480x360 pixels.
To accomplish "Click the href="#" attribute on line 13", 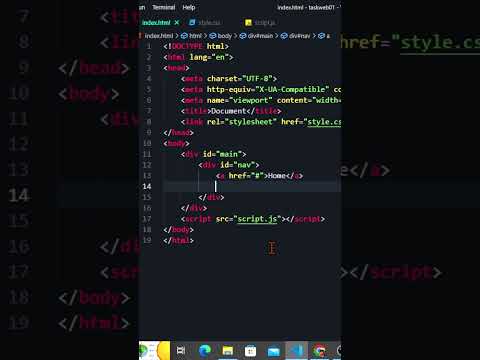I will point(246,176).
